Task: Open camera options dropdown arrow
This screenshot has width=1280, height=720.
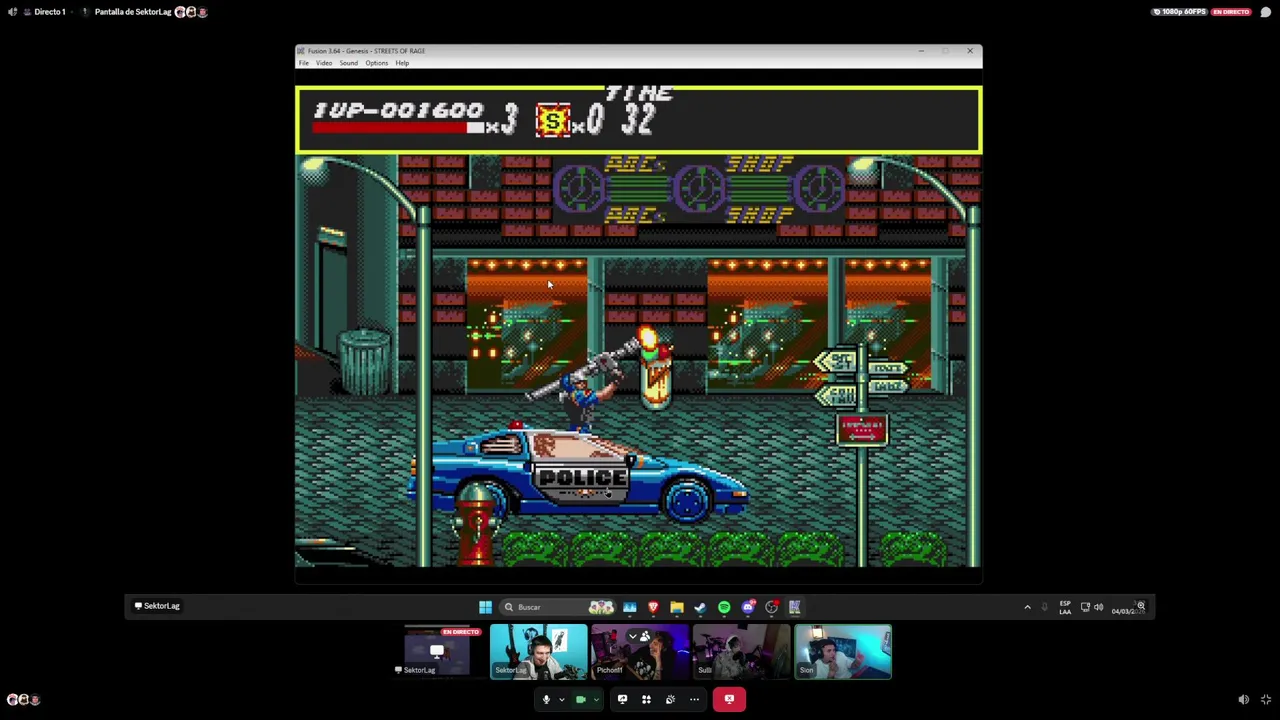Action: [x=596, y=700]
